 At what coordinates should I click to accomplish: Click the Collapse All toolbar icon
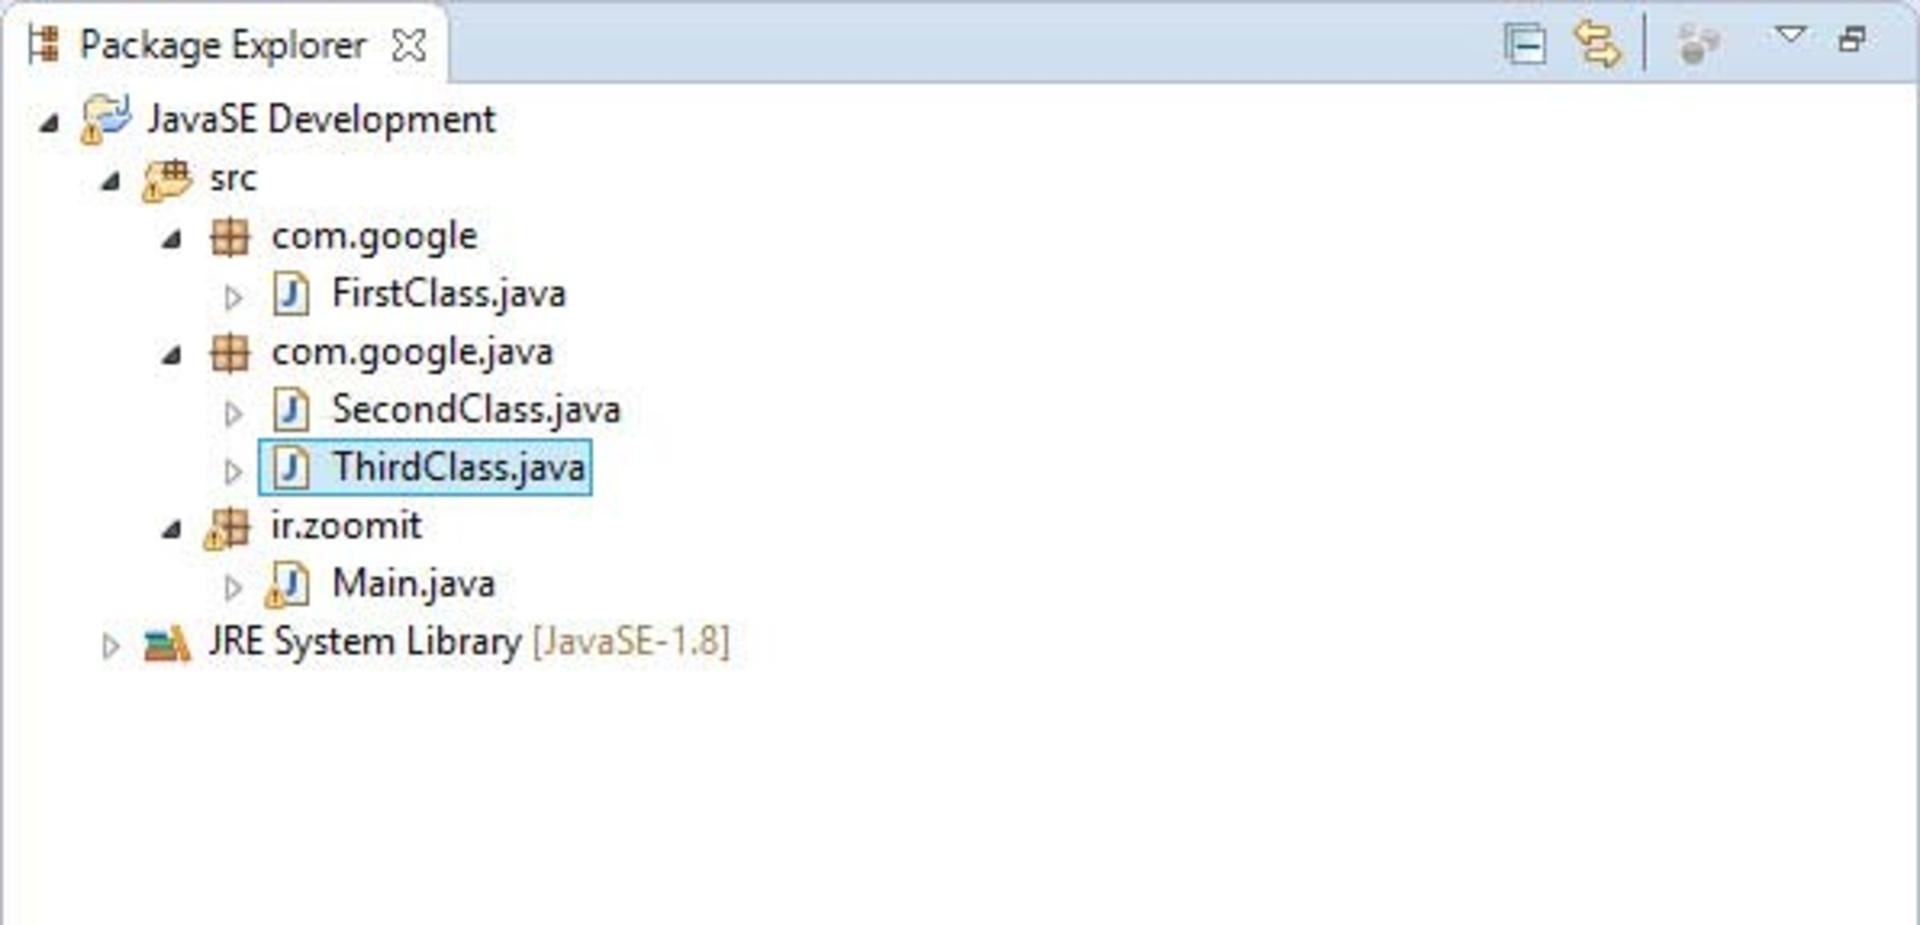tap(1525, 44)
